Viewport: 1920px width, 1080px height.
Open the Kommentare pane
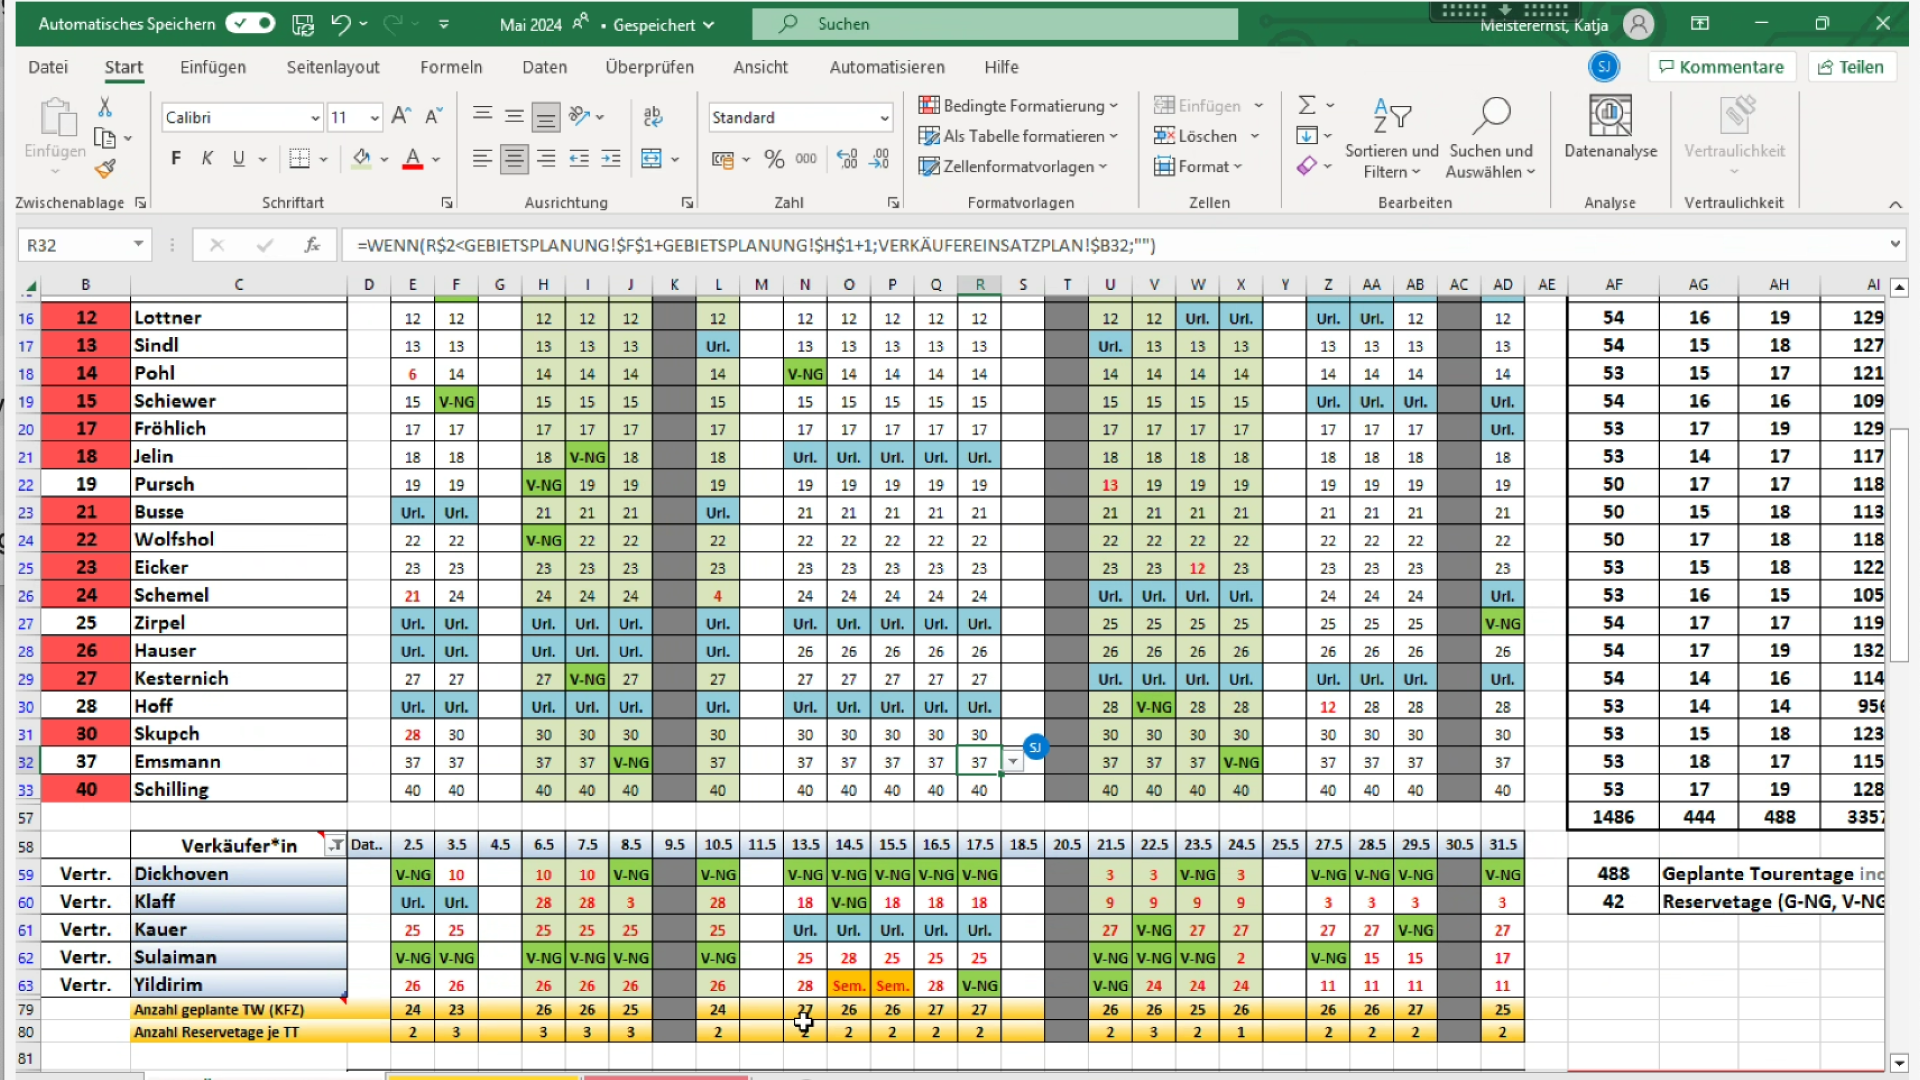[x=1722, y=66]
